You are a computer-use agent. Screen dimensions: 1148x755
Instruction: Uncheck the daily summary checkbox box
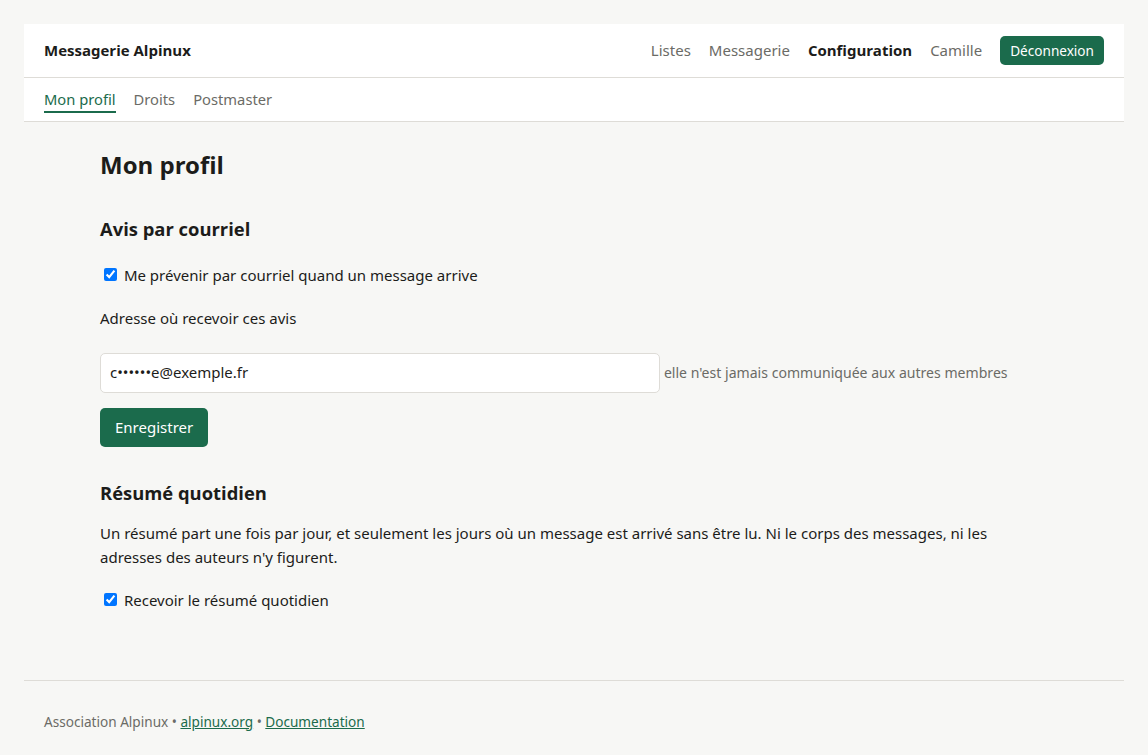111,600
